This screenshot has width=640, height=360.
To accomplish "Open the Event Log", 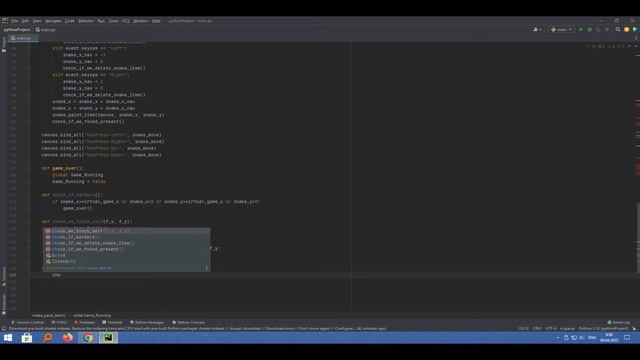I will 619,322.
